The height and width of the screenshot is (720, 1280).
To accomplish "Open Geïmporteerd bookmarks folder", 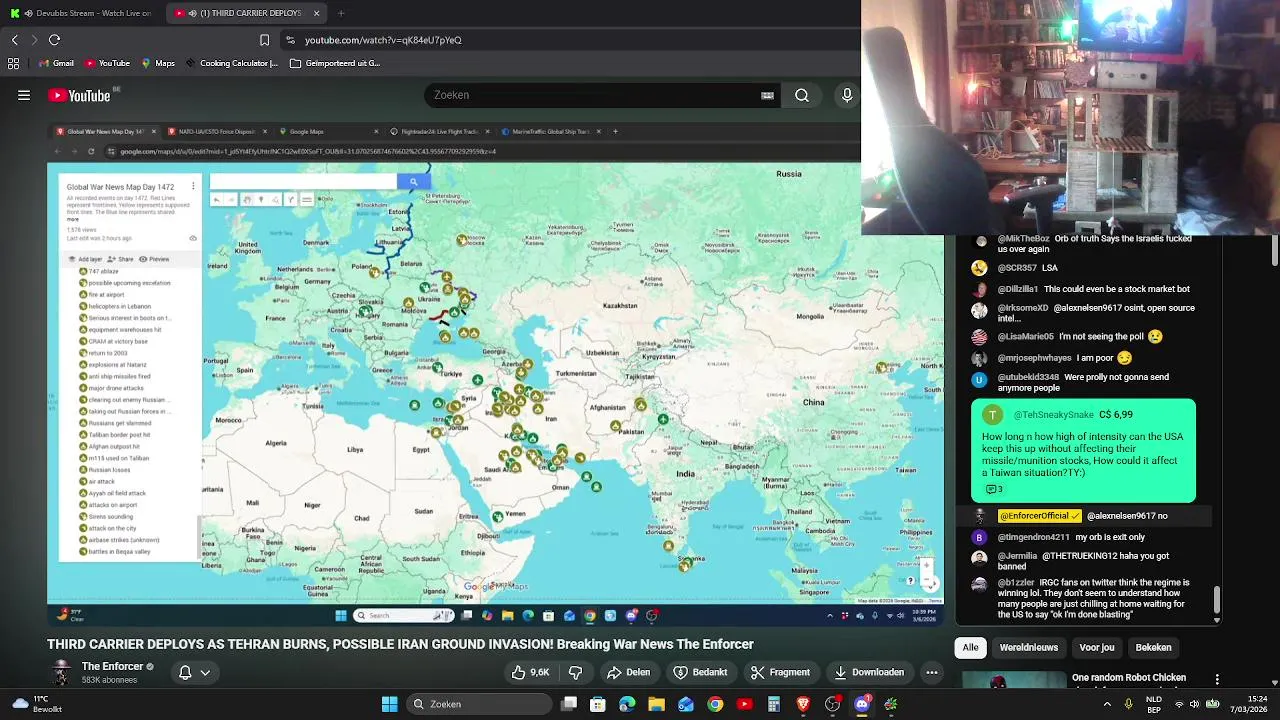I will (x=334, y=63).
